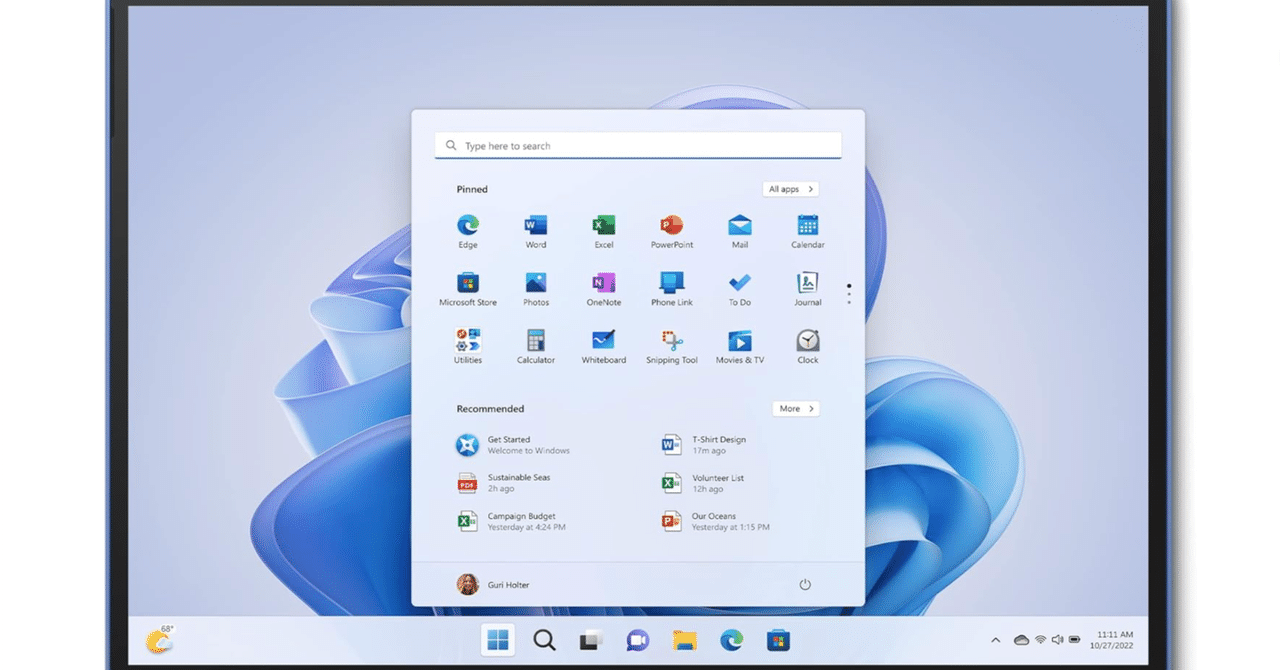This screenshot has height=670, width=1280.
Task: Click the pinned apps page dots
Action: [849, 293]
